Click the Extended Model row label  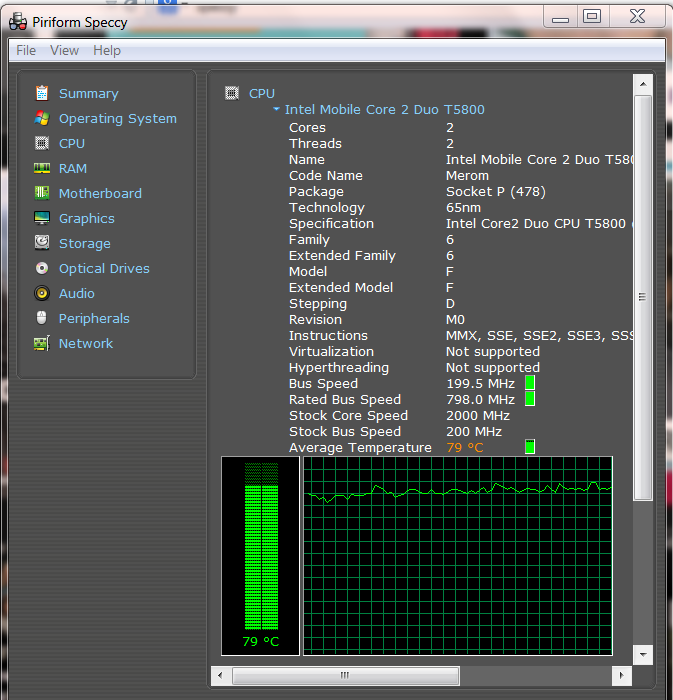(x=341, y=288)
